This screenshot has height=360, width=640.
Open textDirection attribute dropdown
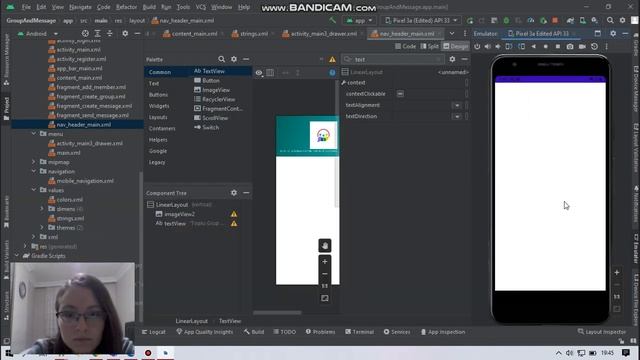pos(457,116)
